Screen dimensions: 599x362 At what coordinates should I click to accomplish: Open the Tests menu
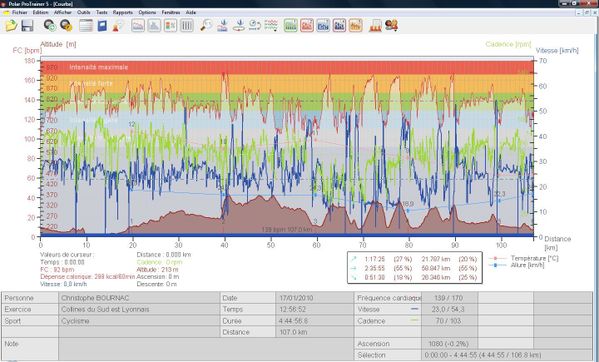click(x=102, y=12)
